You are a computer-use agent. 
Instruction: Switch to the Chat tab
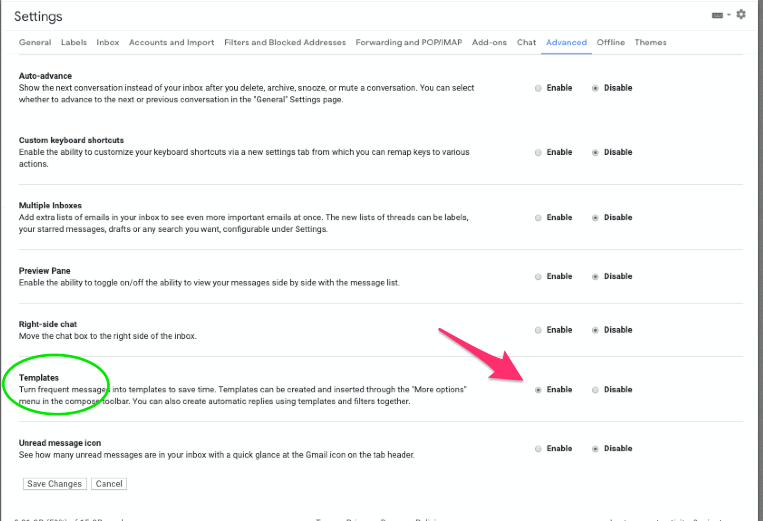[527, 42]
